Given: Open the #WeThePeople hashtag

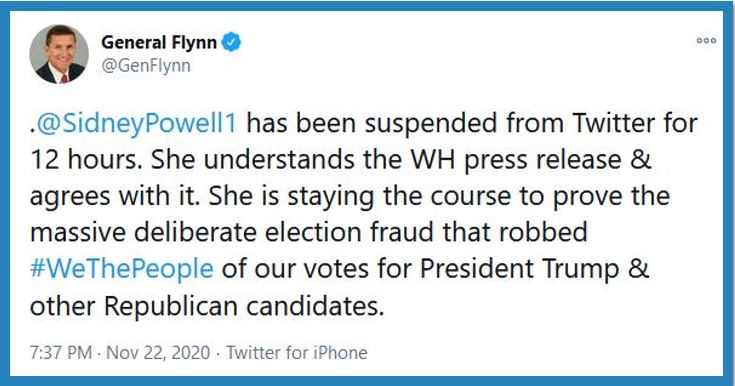Looking at the screenshot, I should 121,269.
